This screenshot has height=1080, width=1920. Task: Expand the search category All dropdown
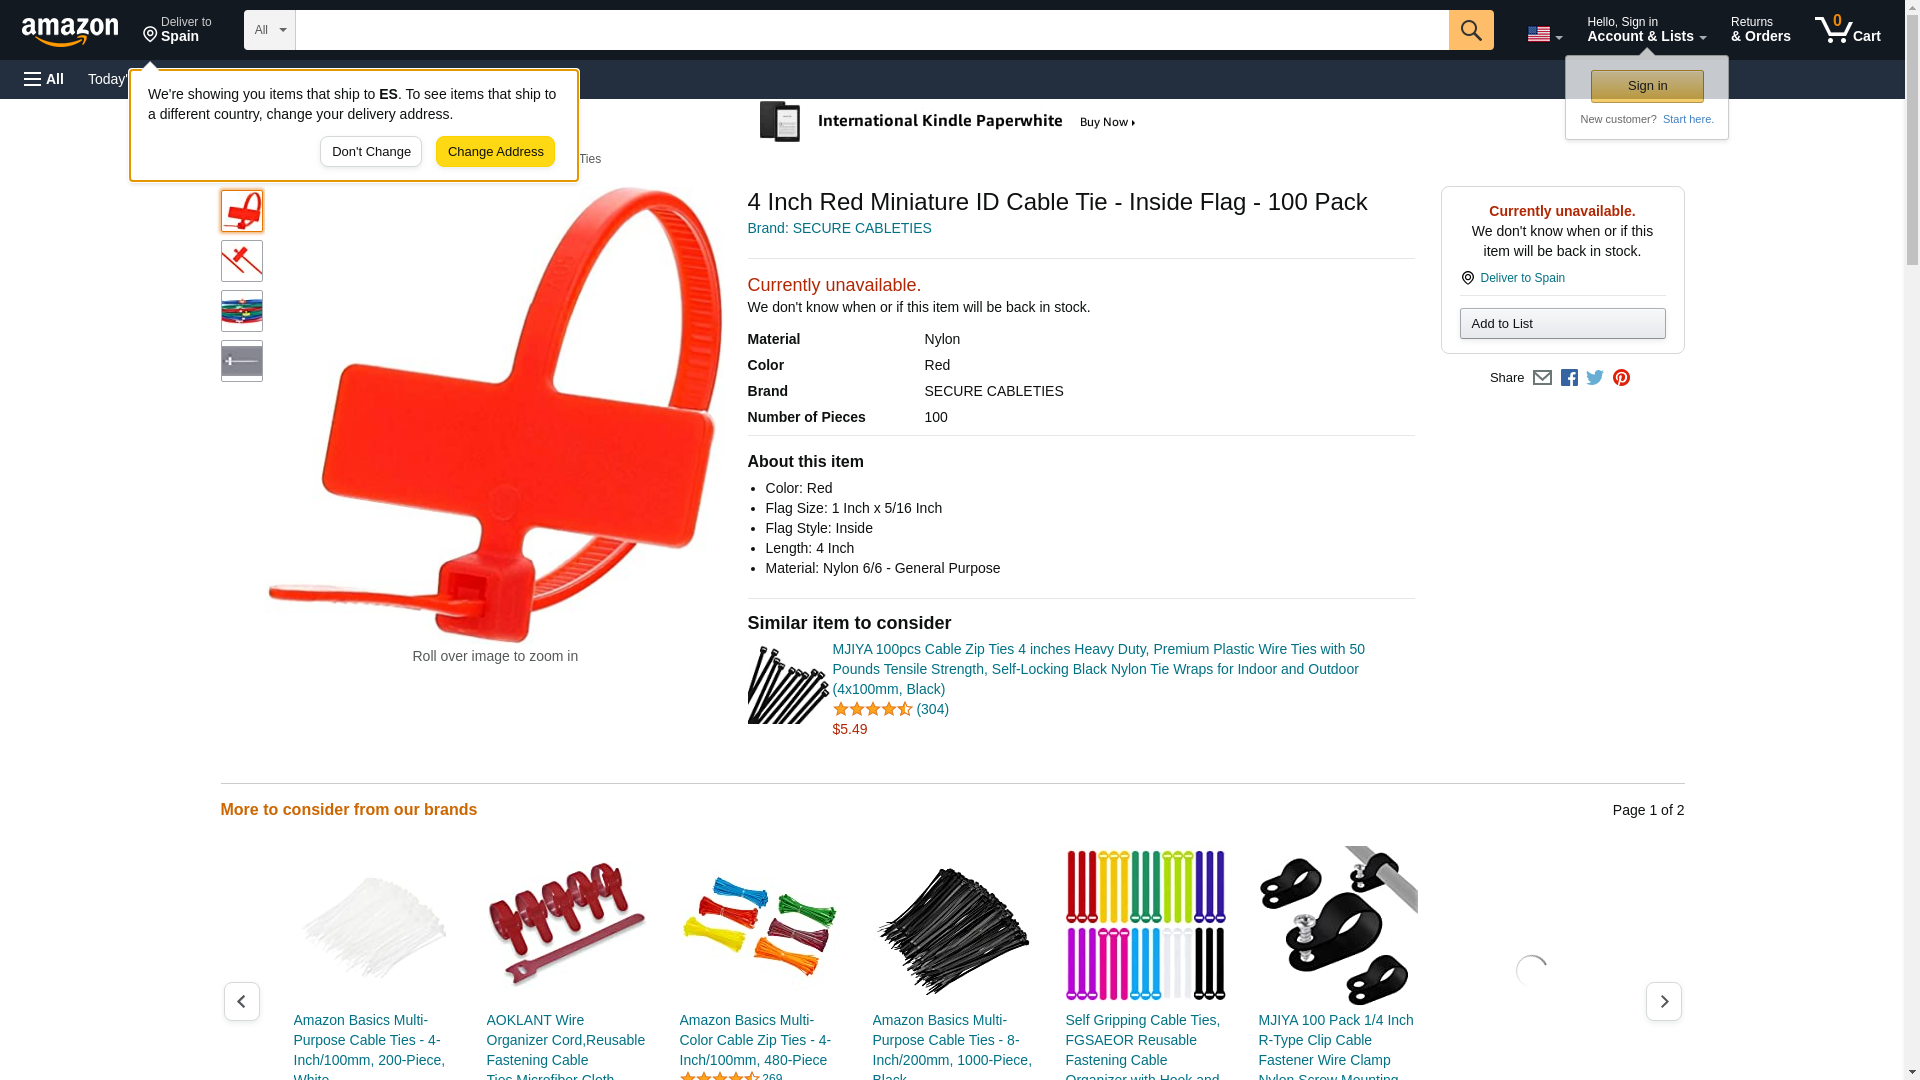[270, 30]
